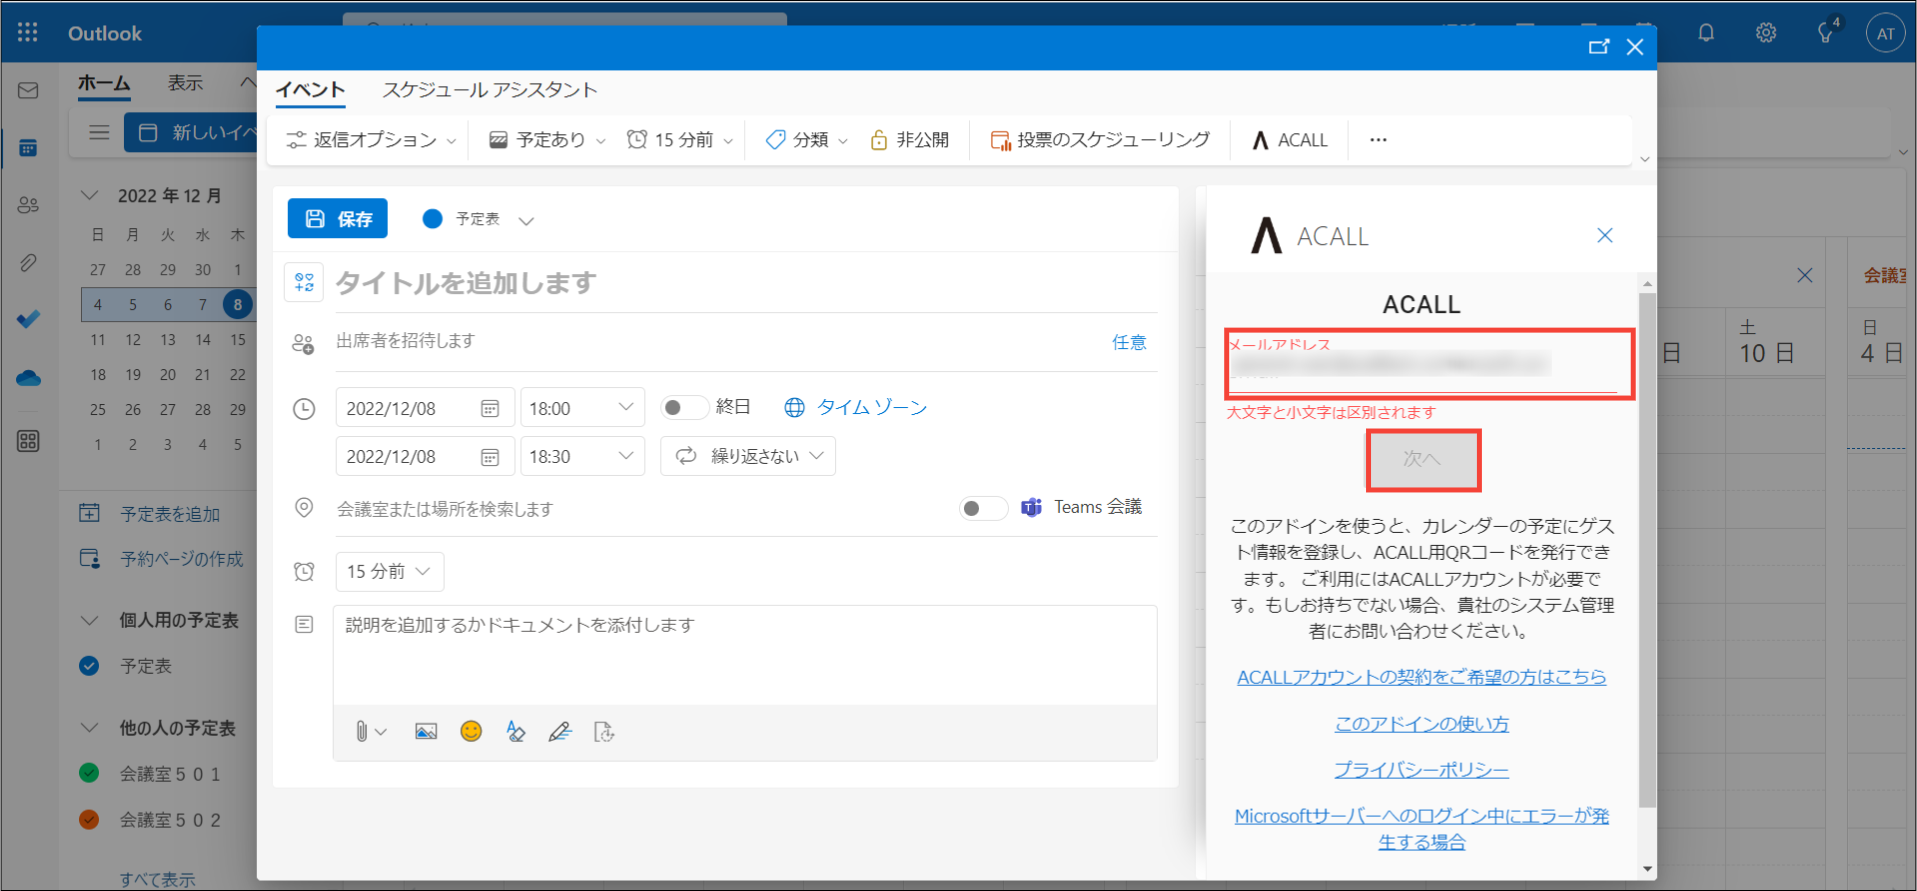1917x891 pixels.
Task: Open more apps grid in the sidebar
Action: (x=28, y=441)
